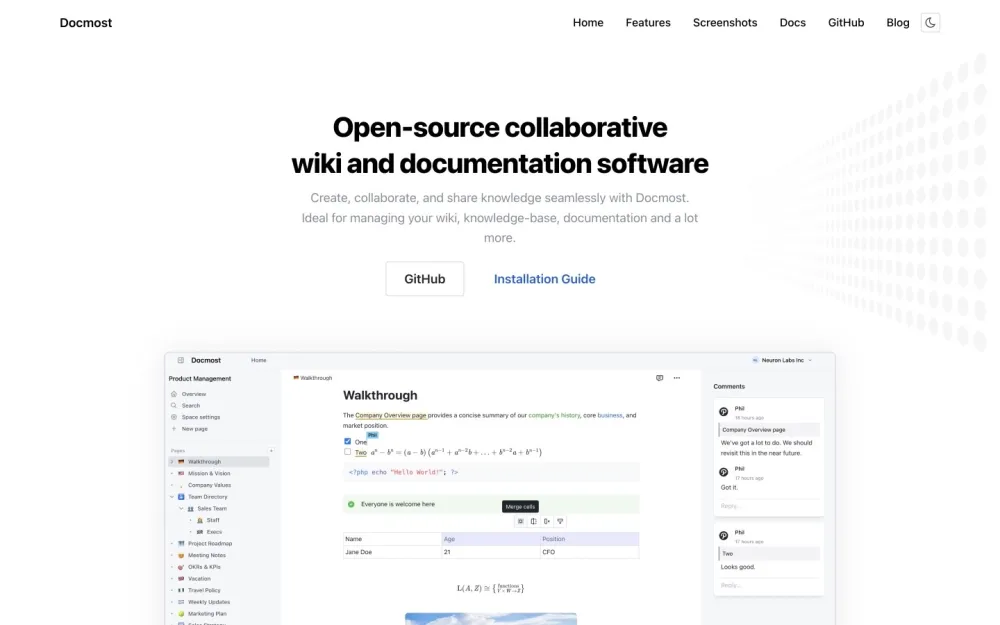1000x625 pixels.
Task: Select the delete icon in the table toolbar
Action: point(560,521)
